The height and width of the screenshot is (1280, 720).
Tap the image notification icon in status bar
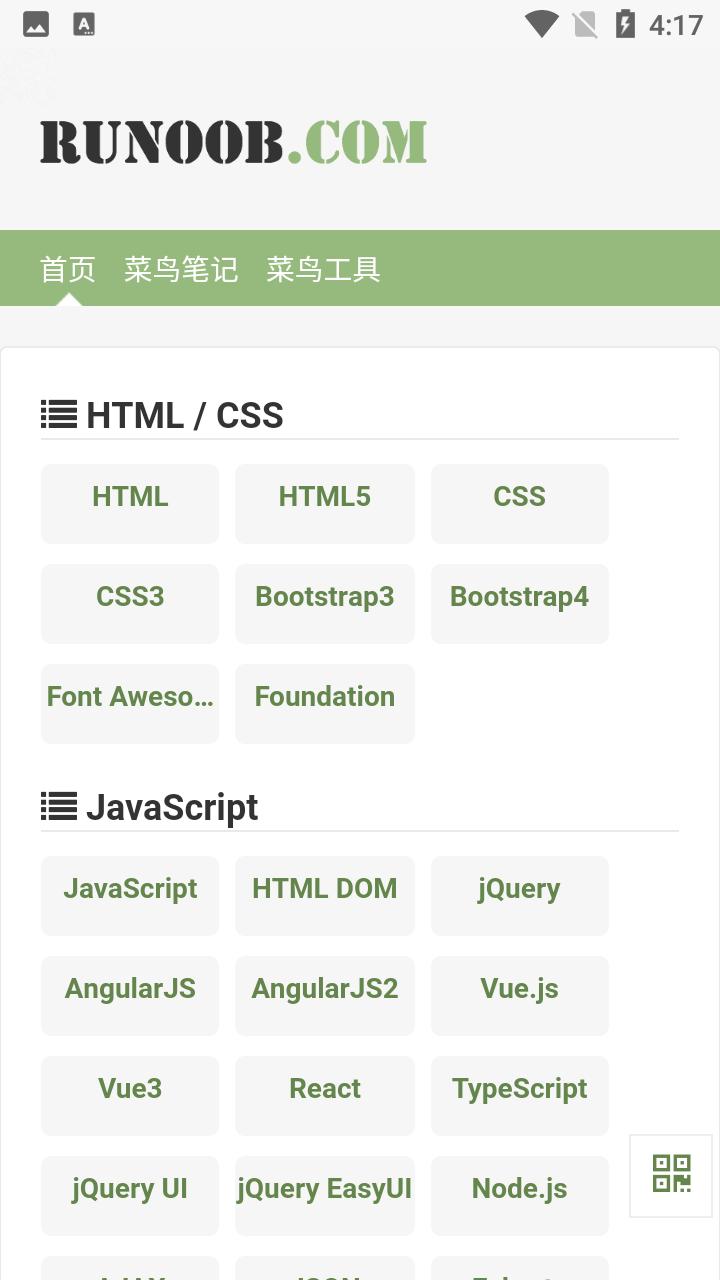pos(36,24)
